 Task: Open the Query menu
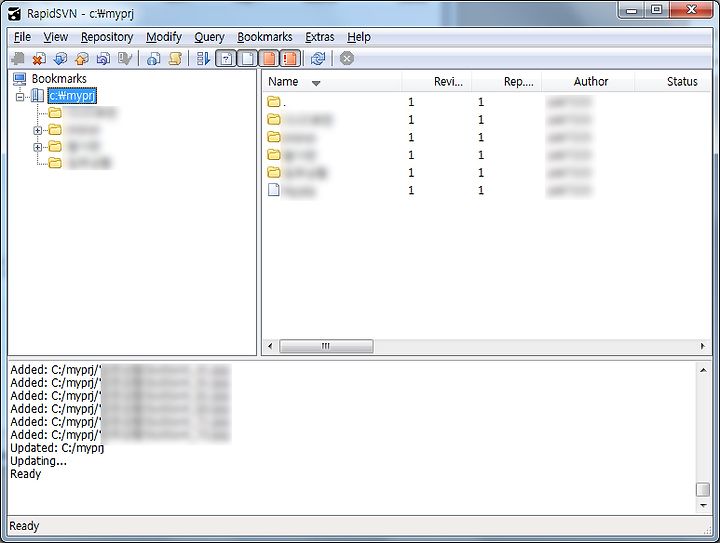209,37
